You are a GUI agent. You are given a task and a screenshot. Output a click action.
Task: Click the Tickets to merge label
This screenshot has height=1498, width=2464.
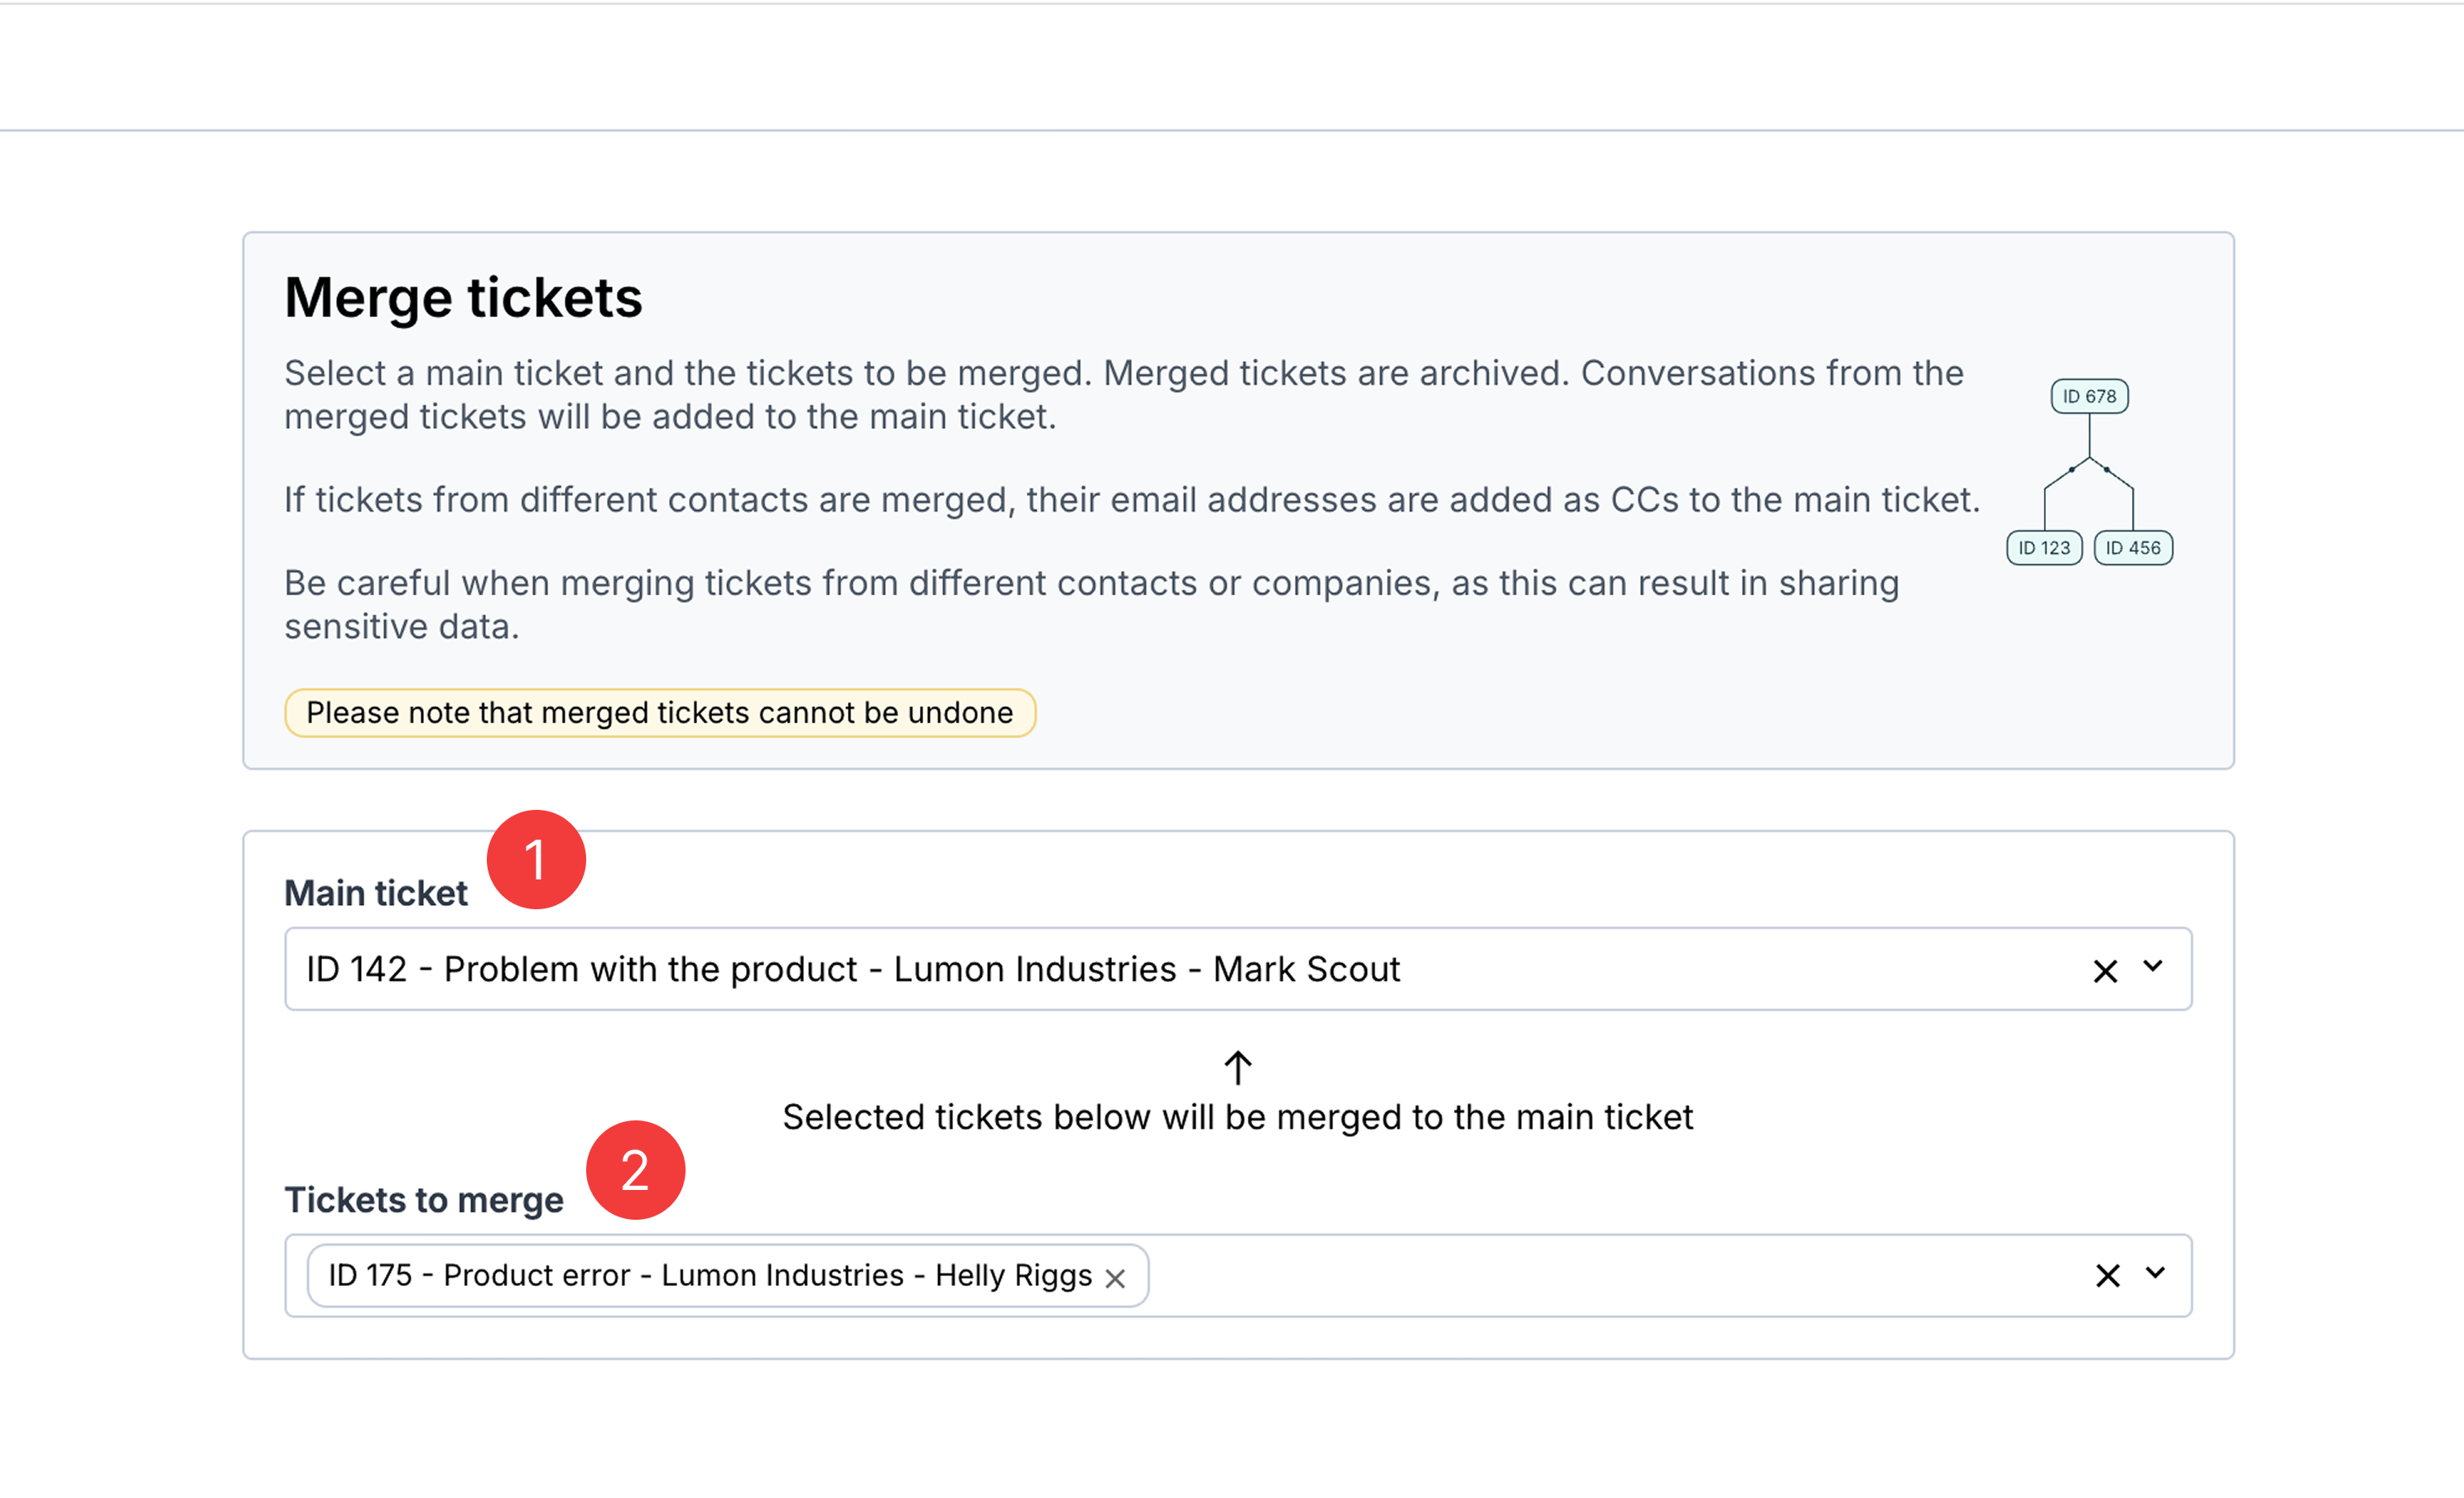coord(424,1200)
